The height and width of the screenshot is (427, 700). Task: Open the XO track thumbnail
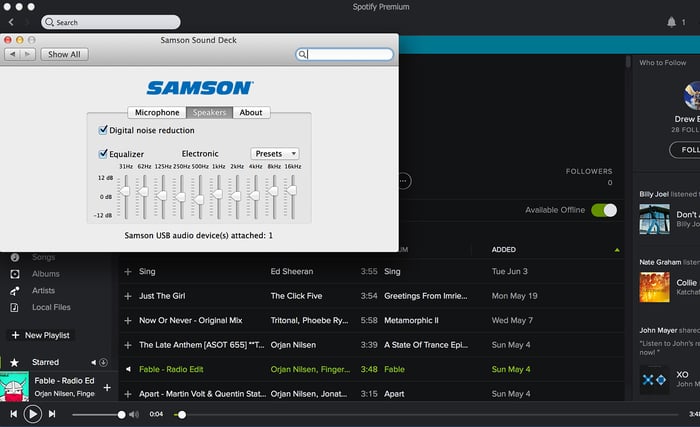tap(654, 380)
